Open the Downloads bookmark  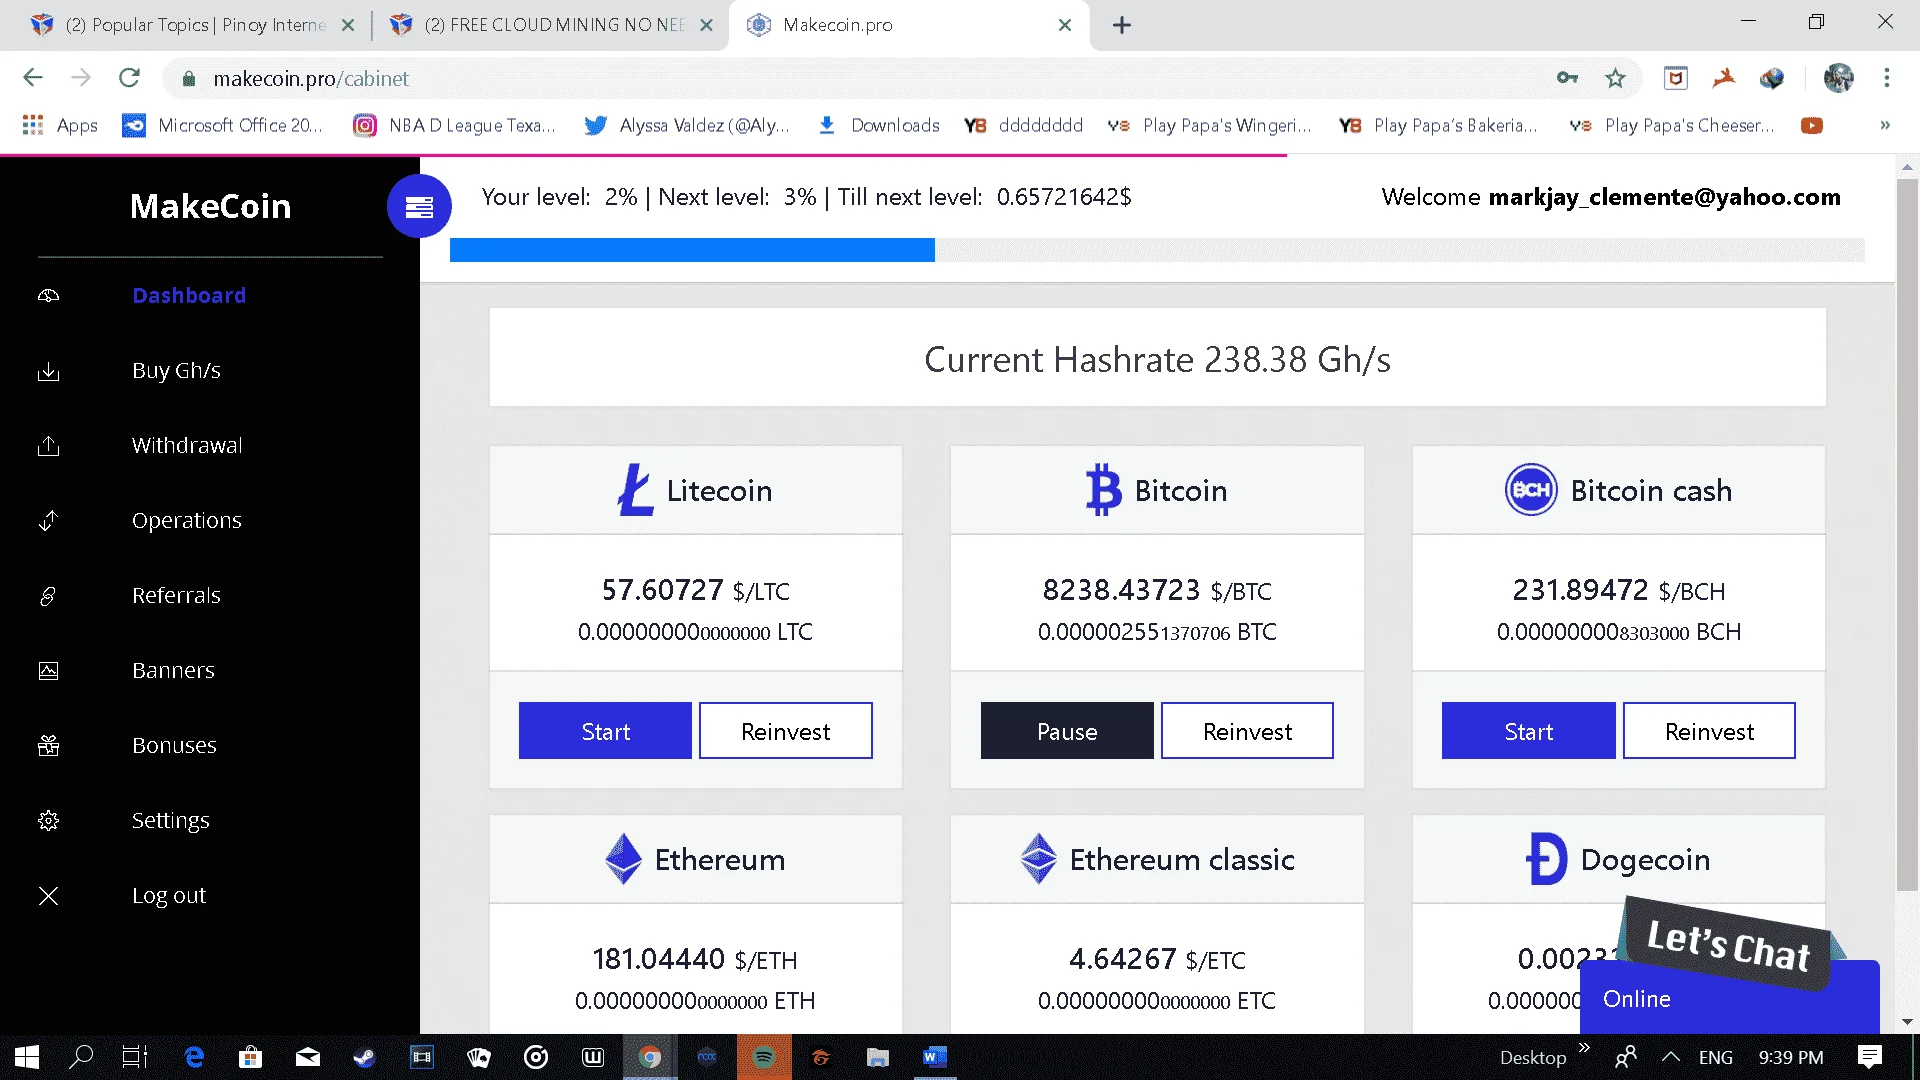pos(879,125)
